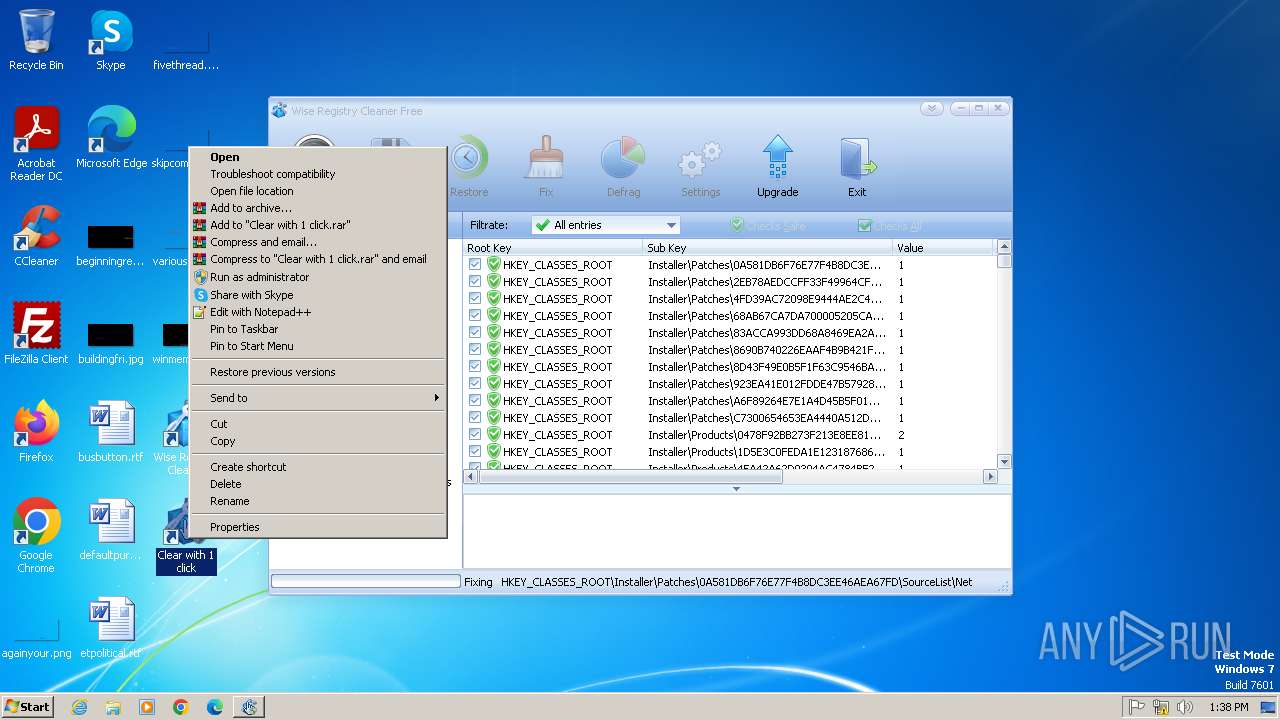The image size is (1280, 720).
Task: Open the title bar options dropdown button
Action: click(x=931, y=109)
